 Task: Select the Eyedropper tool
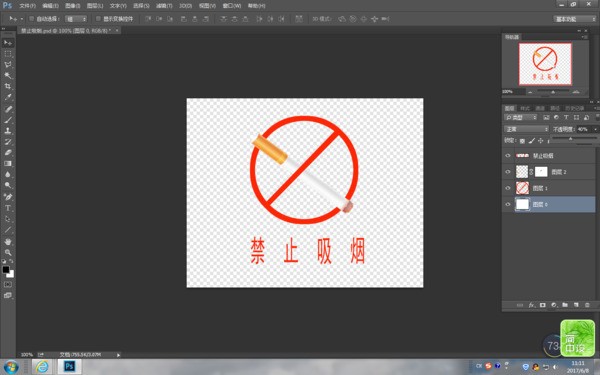[8, 98]
